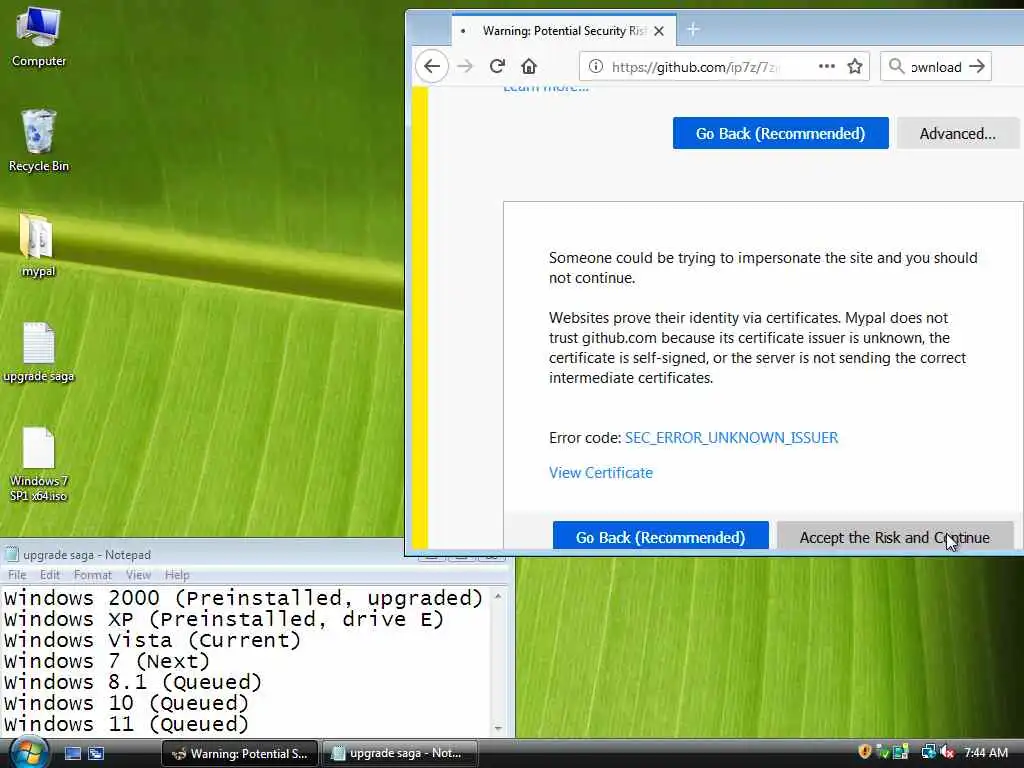1024x768 pixels.
Task: Submit search with the arrow button
Action: coord(977,66)
